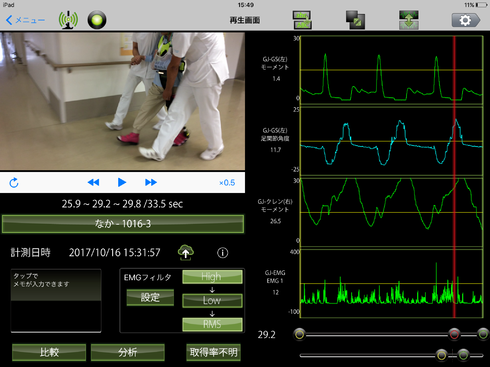Screen dimensions: 490x367
Task: Go back to メニュー
Action: [25, 20]
